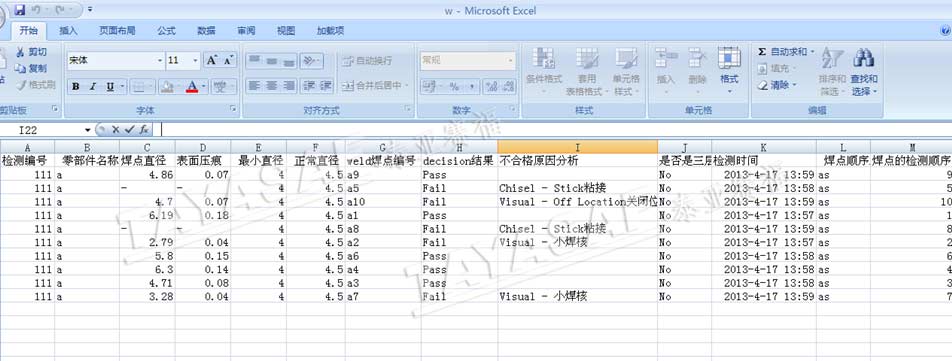
Task: Click the red font color icon
Action: click(192, 87)
